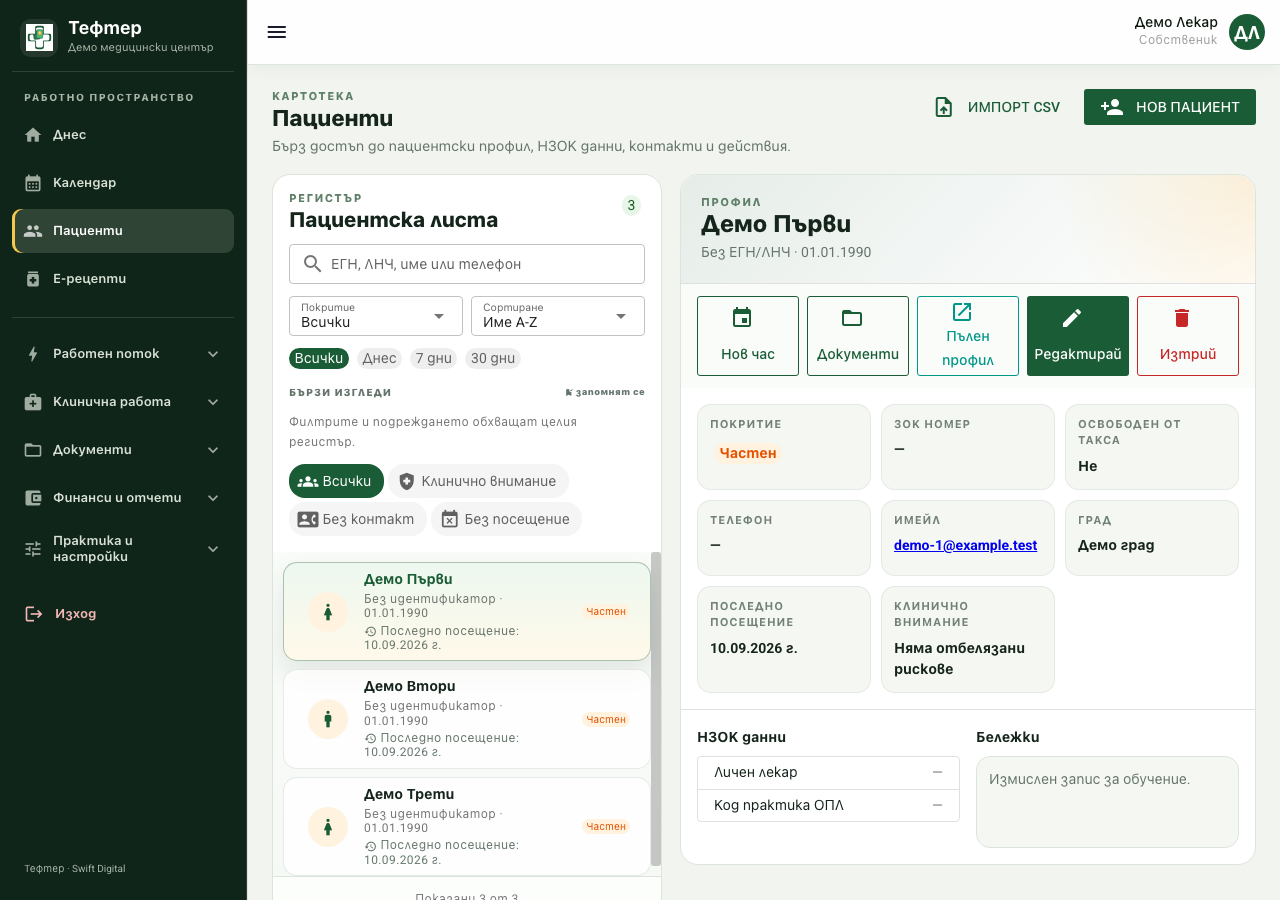Click the folder icon on Документи button
This screenshot has height=900, width=1280.
(852, 318)
